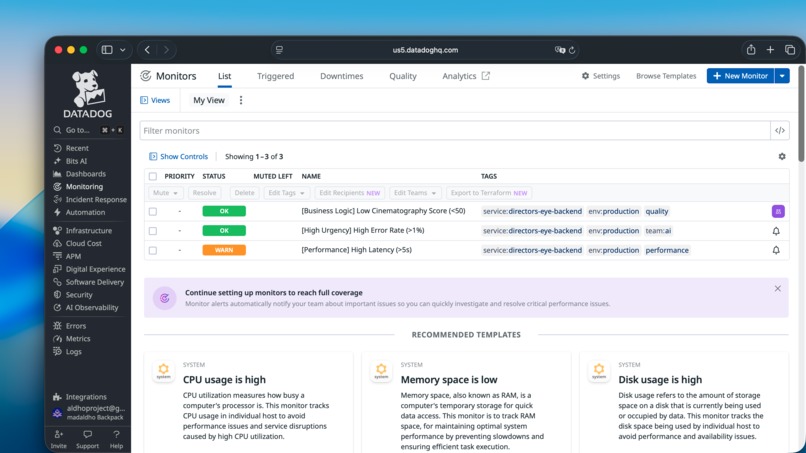The width and height of the screenshot is (806, 453).
Task: Open Metrics in the sidebar
Action: click(71, 339)
